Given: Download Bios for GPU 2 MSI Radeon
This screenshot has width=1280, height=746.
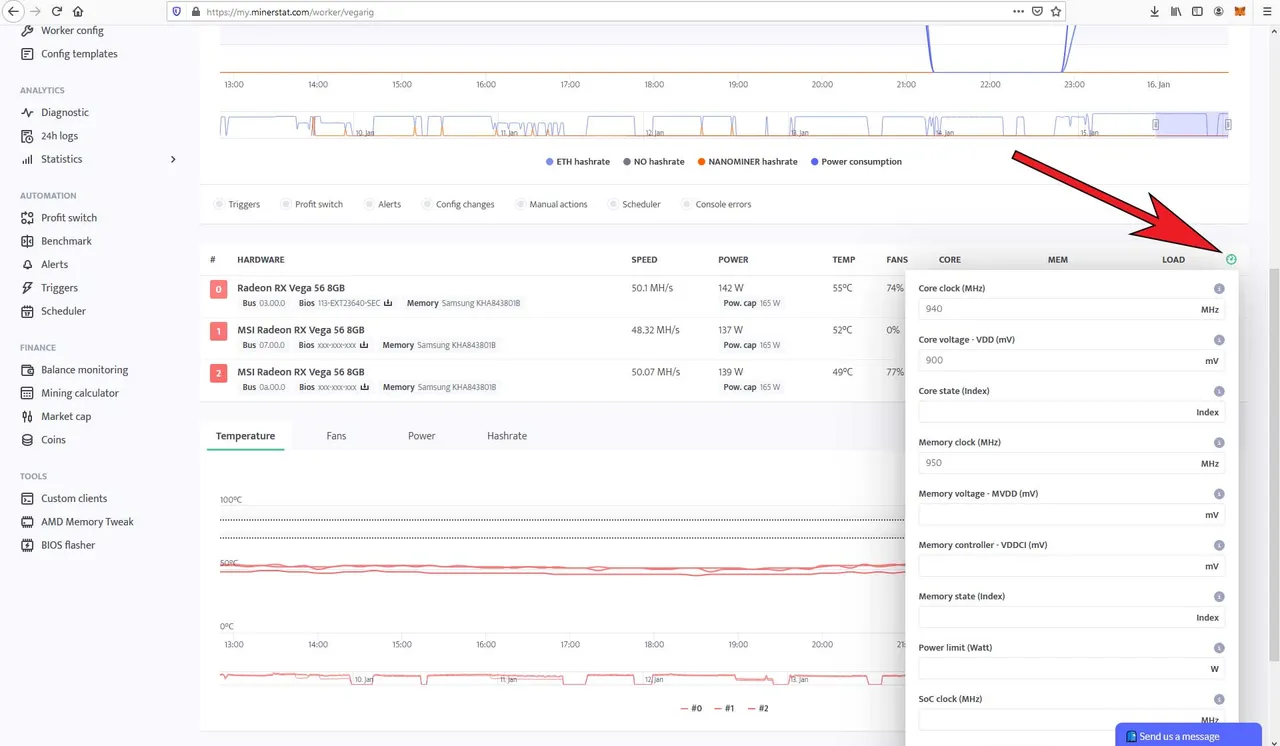Looking at the screenshot, I should pos(364,387).
